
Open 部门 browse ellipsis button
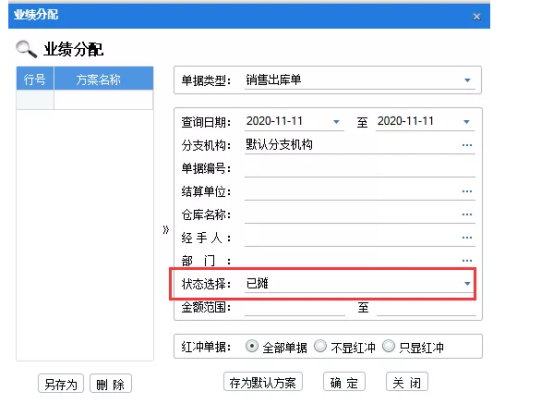(467, 261)
